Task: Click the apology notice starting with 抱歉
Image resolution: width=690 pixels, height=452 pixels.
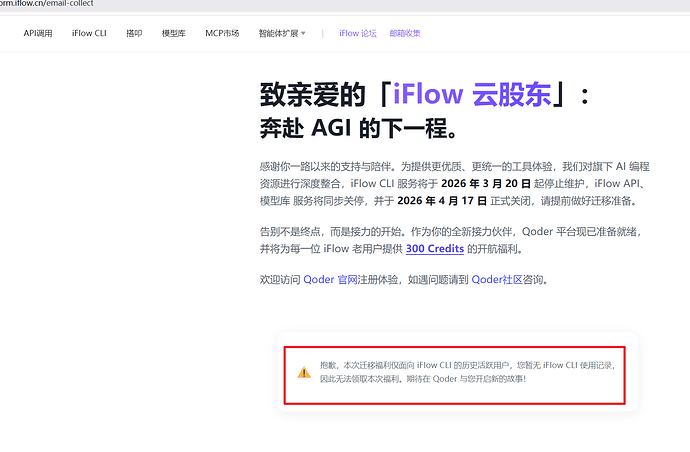Action: (x=468, y=372)
